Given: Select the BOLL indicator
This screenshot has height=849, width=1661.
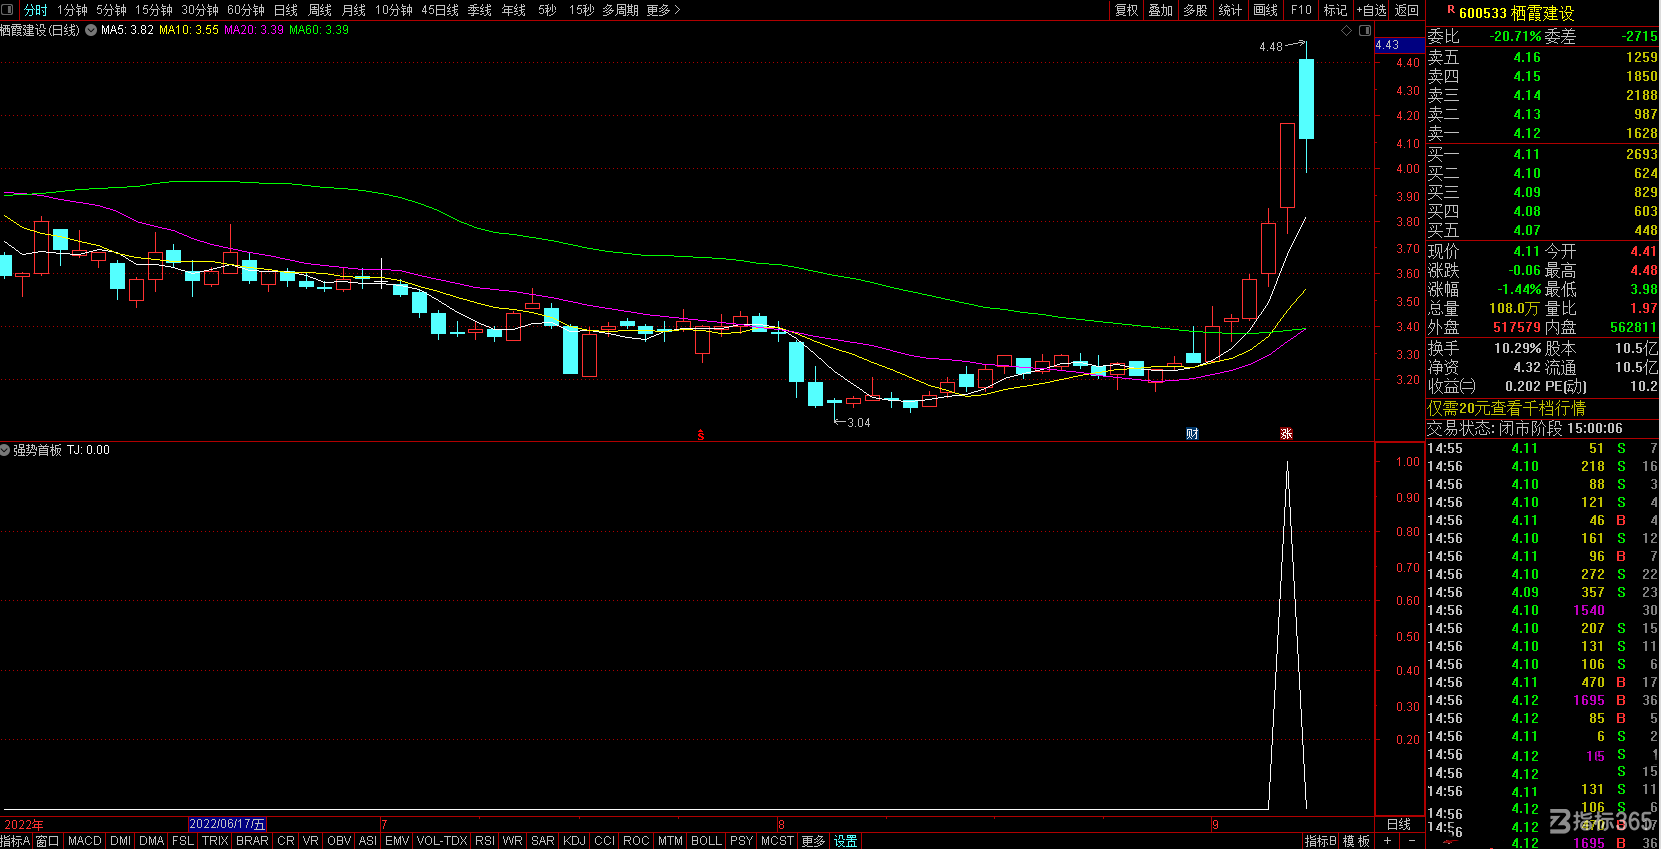Looking at the screenshot, I should [x=706, y=841].
